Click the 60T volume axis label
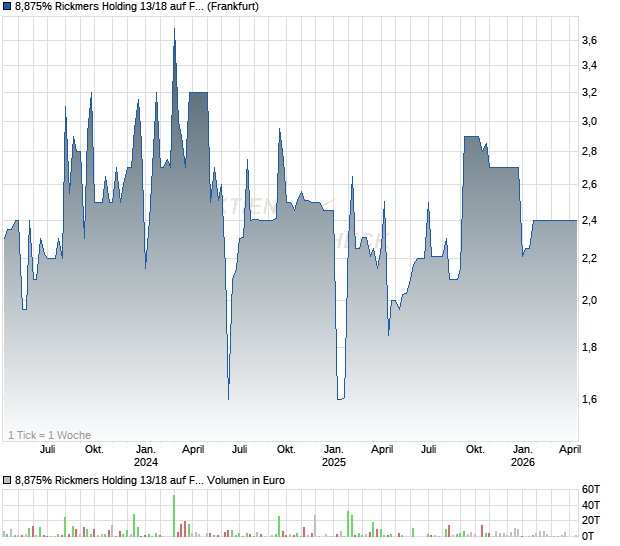 coord(591,489)
